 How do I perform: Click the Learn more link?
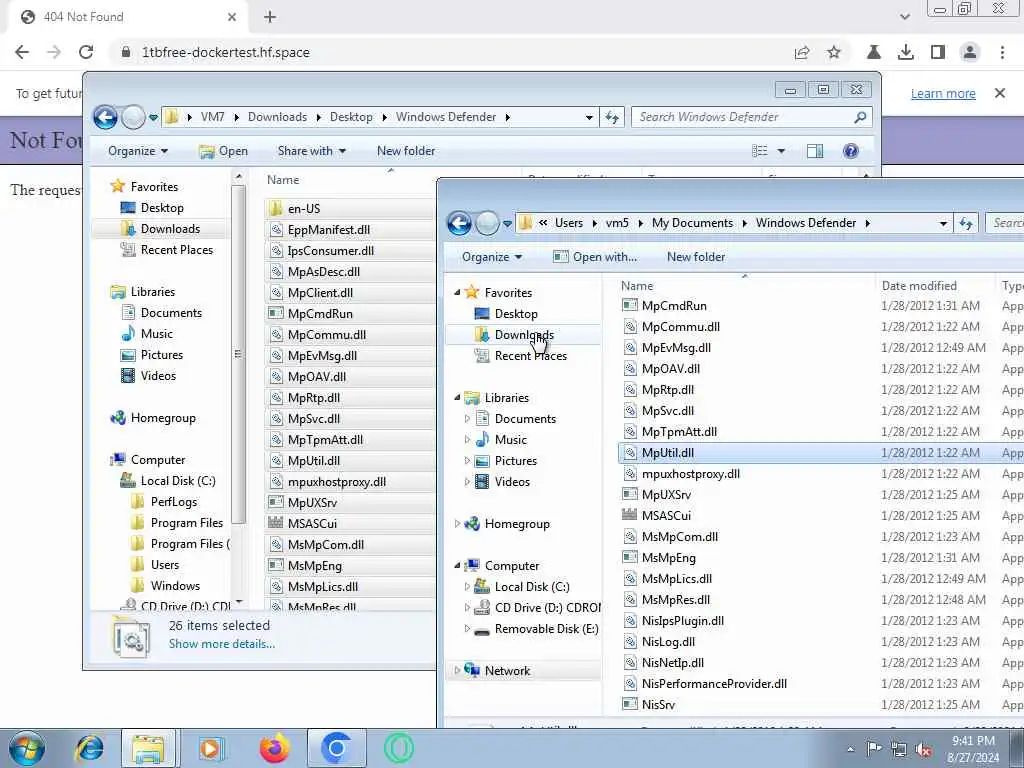943,93
